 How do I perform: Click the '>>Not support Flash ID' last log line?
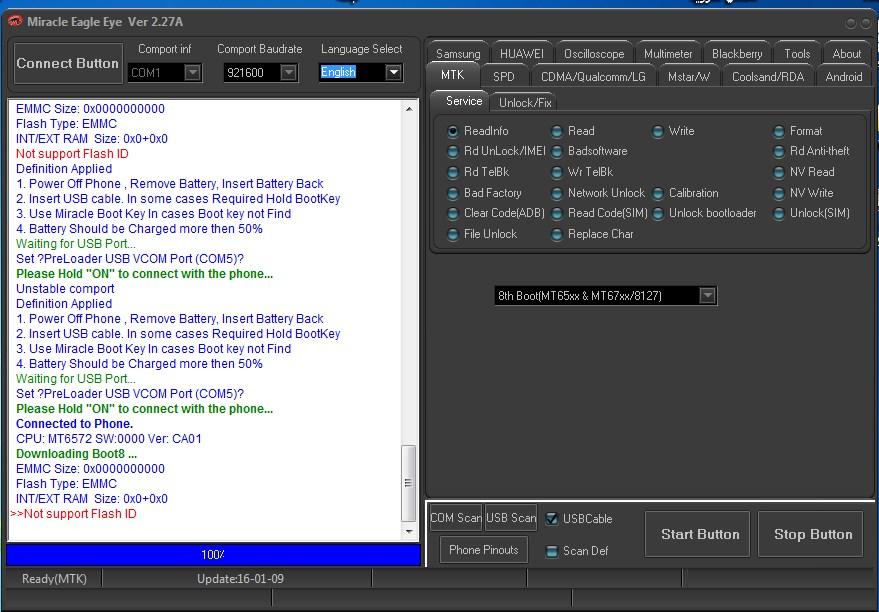[73, 514]
